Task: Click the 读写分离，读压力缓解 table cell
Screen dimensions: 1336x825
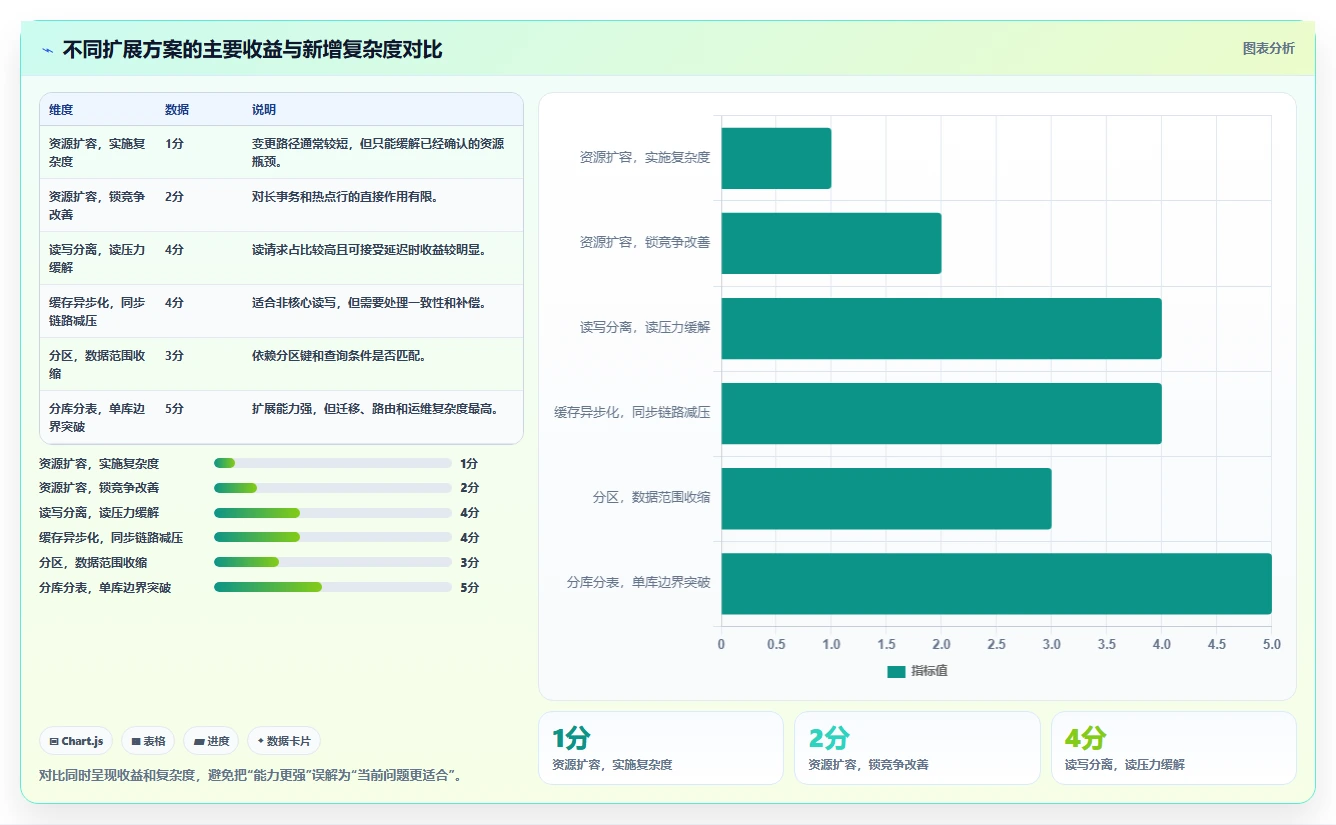Action: 98,258
